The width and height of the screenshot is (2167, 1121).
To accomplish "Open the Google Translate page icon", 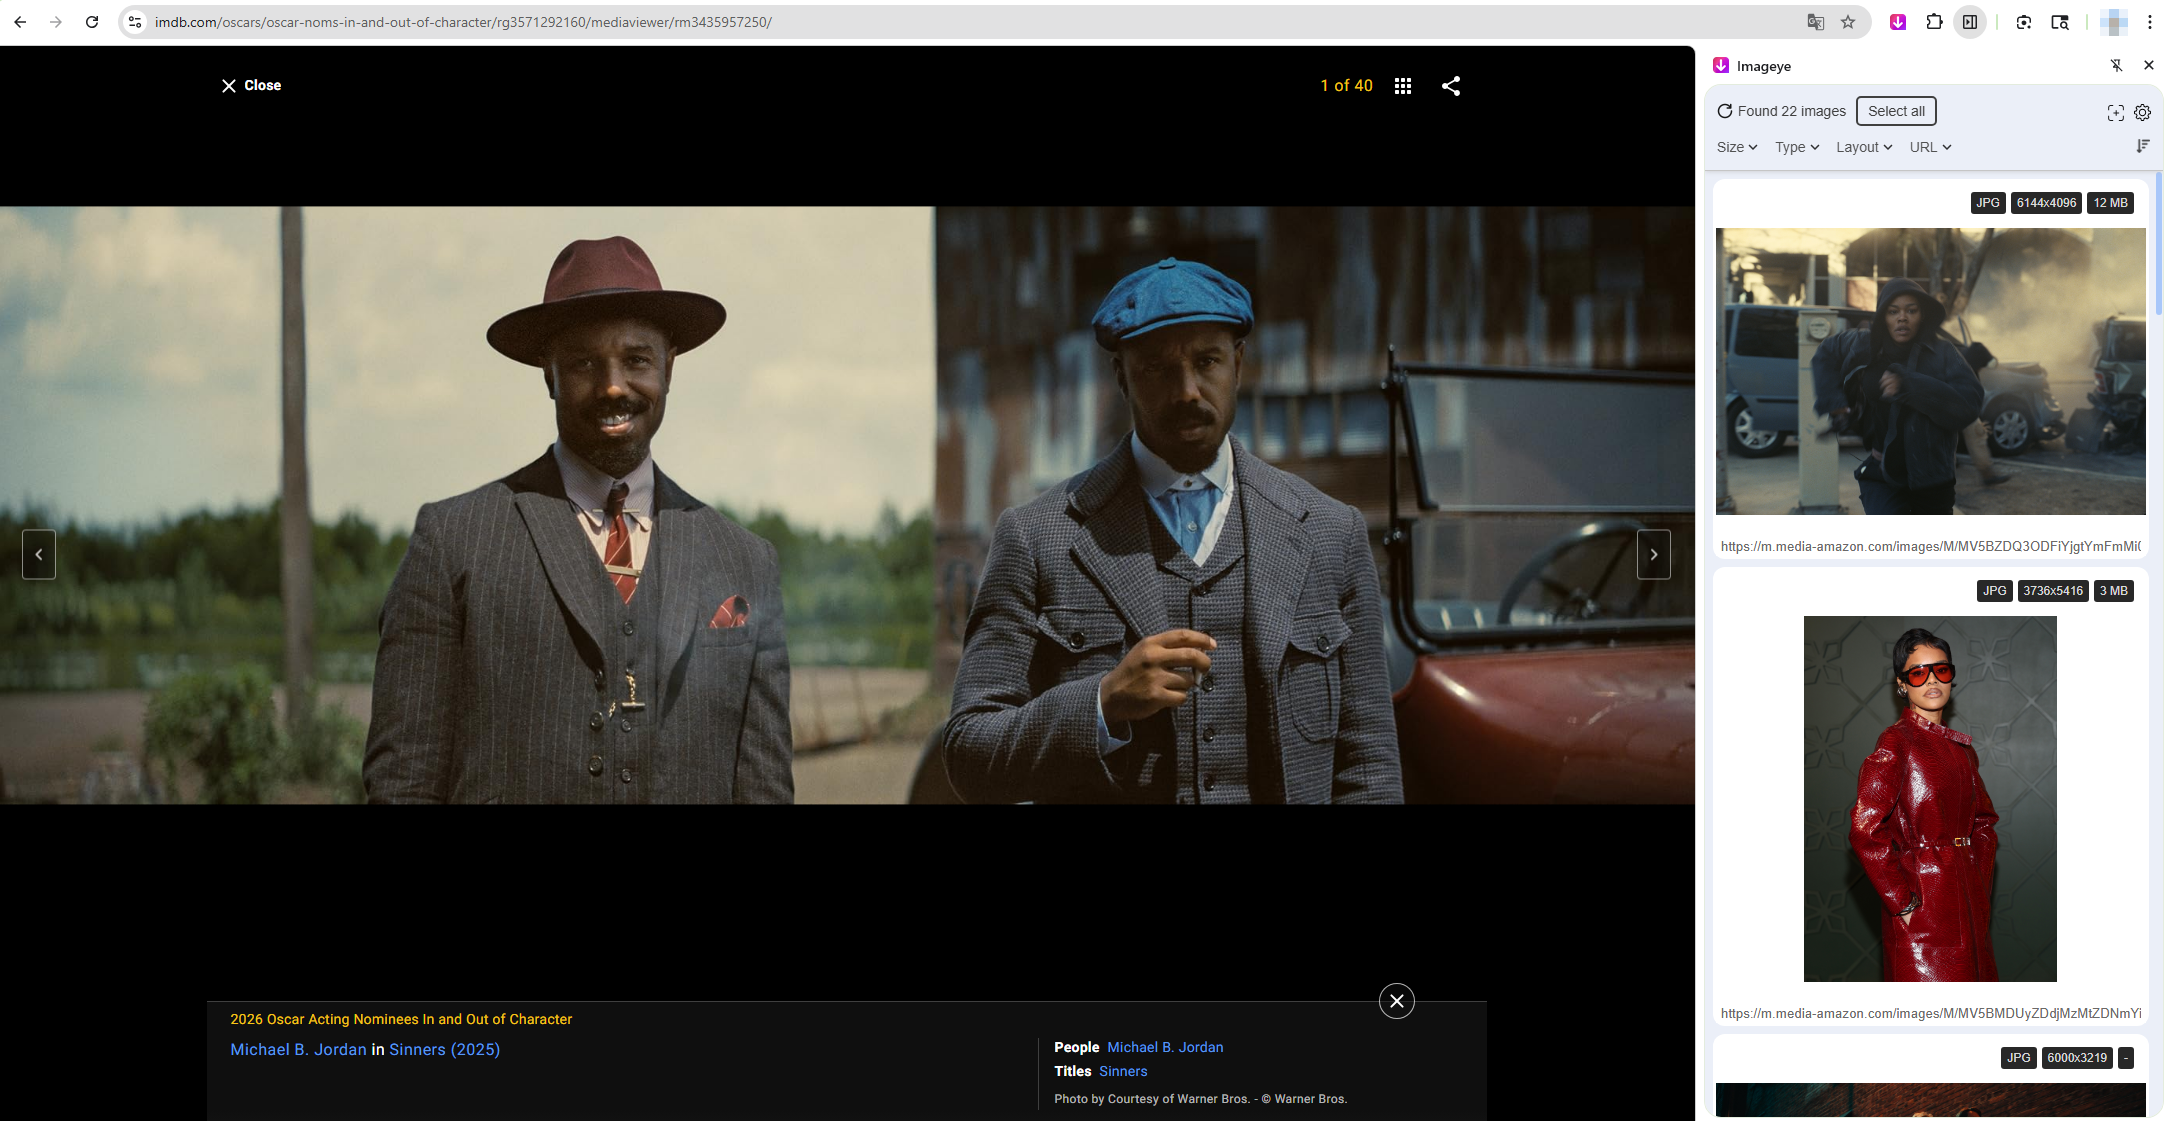I will tap(1814, 21).
